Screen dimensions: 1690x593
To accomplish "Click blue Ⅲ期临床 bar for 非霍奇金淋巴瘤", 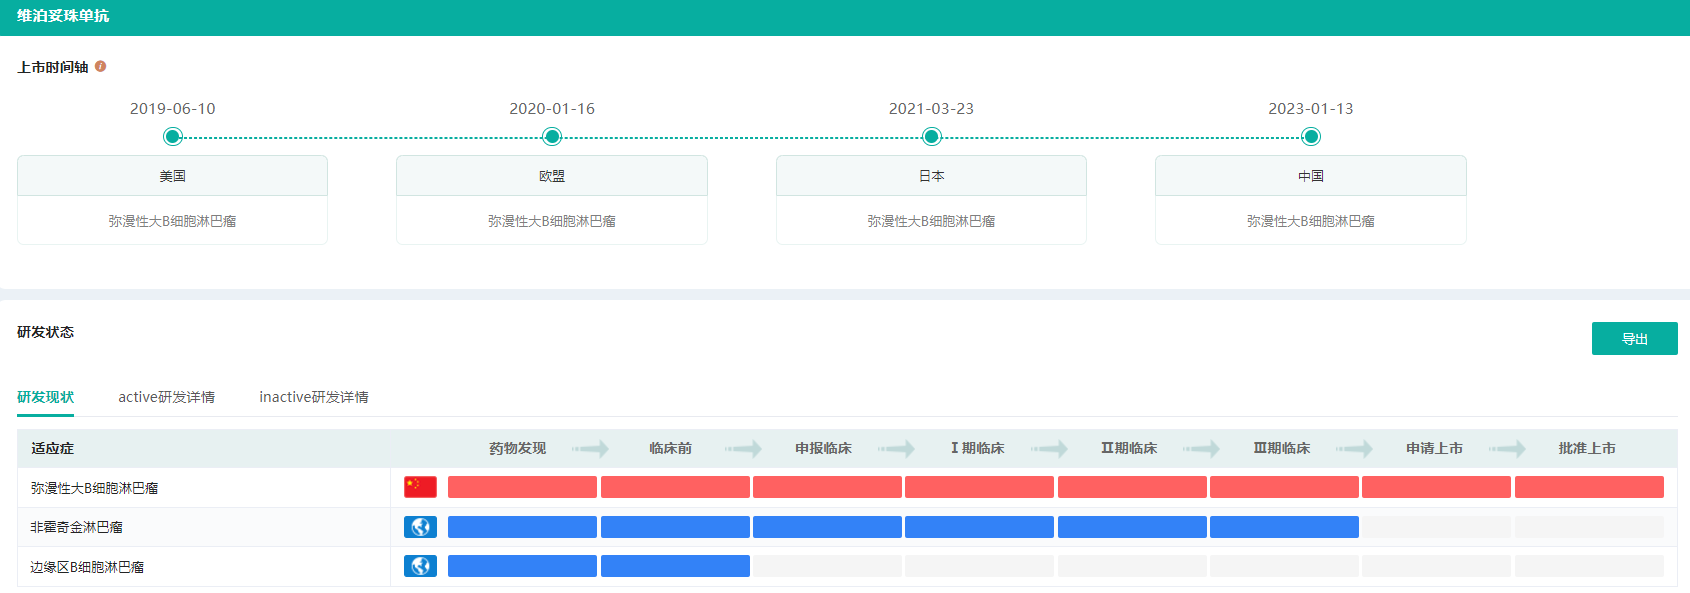I will 1283,527.
